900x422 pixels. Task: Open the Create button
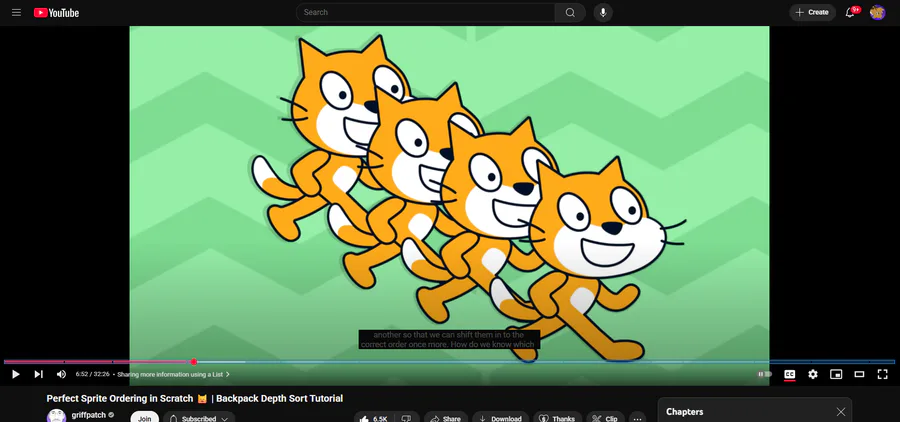pos(812,13)
